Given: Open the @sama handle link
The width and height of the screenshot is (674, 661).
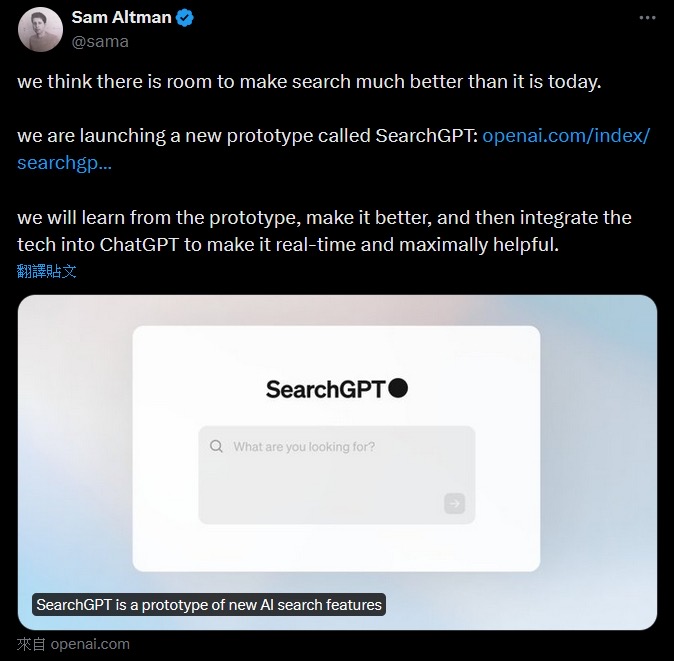Looking at the screenshot, I should (x=100, y=41).
